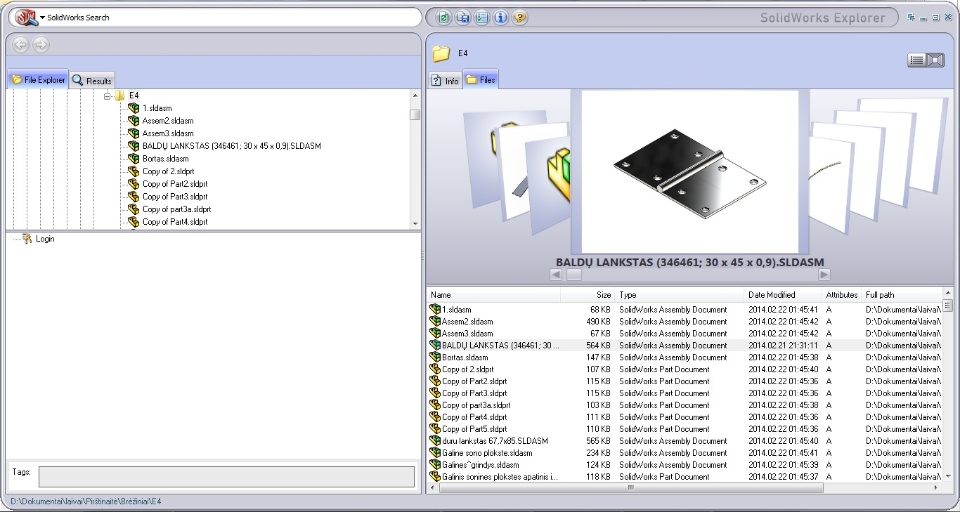Switch to list view toggle button
Viewport: 960px width, 512px height.
[x=917, y=60]
